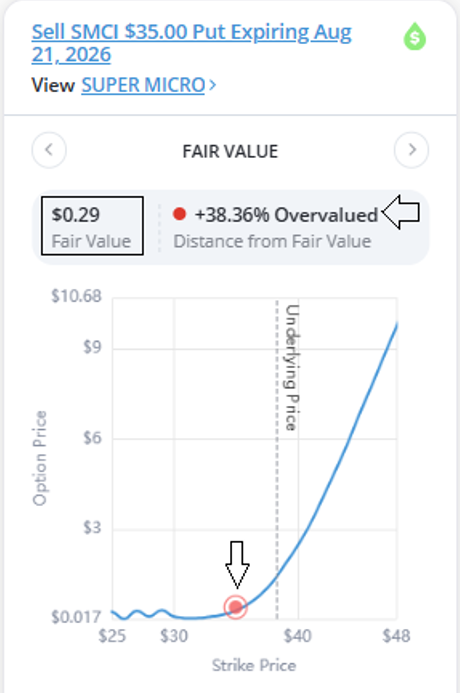Go to the next chart with right arrow
Image resolution: width=460 pixels, height=693 pixels.
[x=411, y=150]
